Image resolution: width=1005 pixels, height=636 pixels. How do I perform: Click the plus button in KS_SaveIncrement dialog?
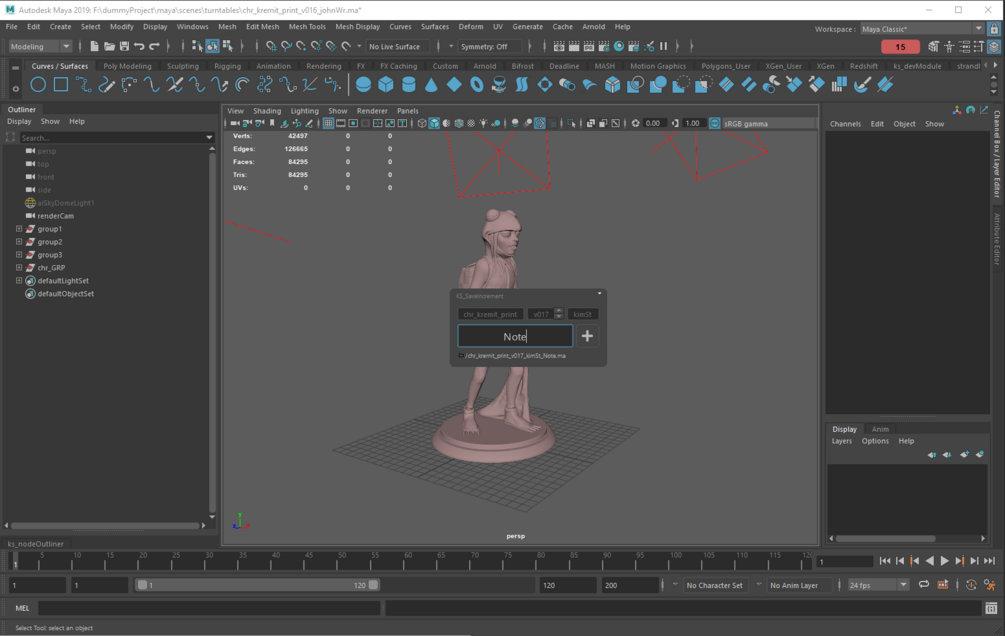tap(587, 336)
